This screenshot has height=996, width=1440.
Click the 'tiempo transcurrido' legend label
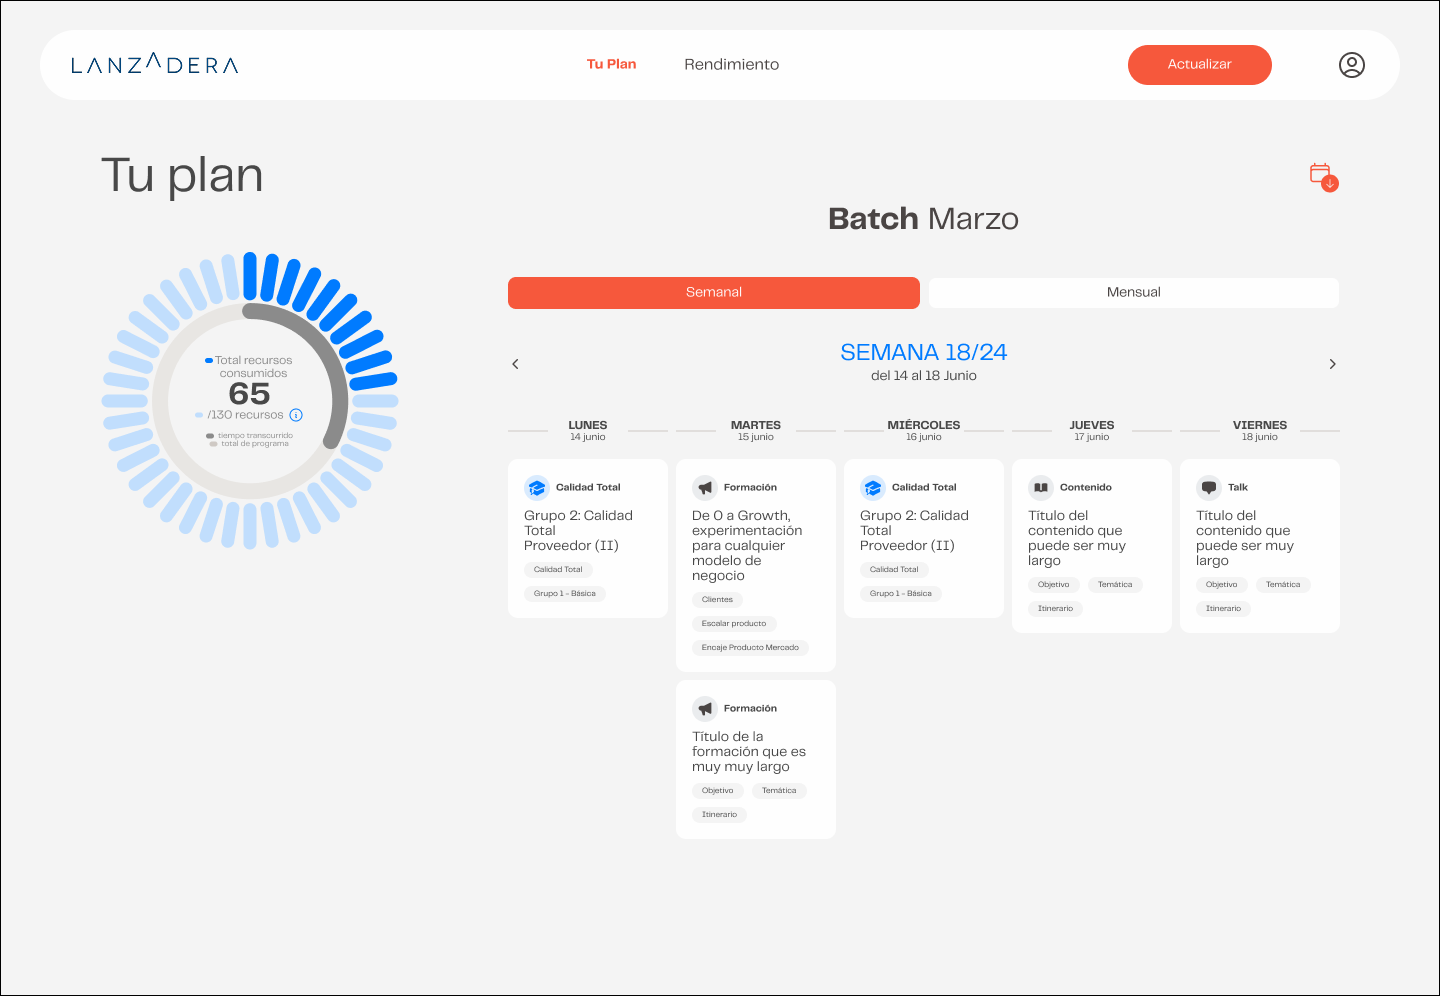click(255, 436)
